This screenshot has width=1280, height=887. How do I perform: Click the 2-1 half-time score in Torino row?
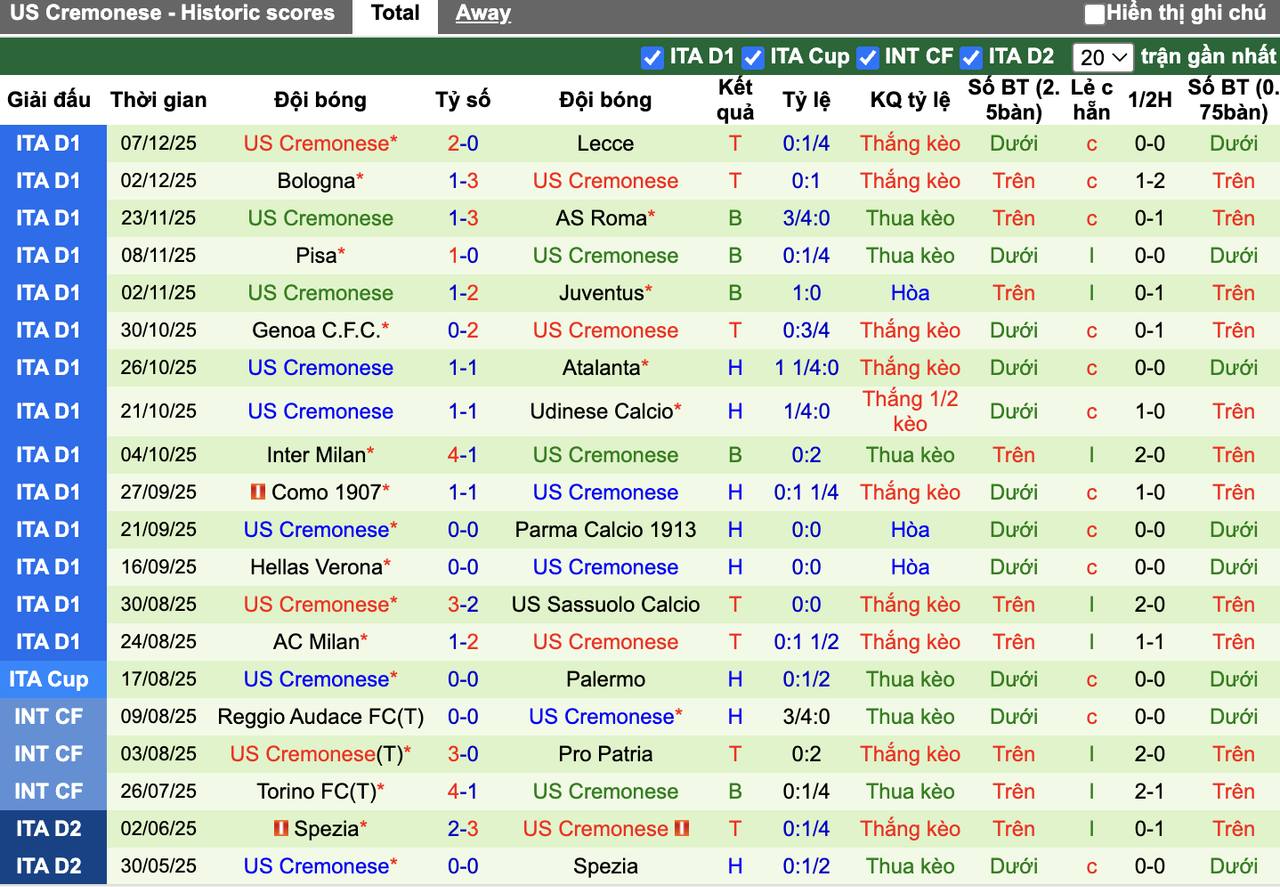(x=1149, y=792)
